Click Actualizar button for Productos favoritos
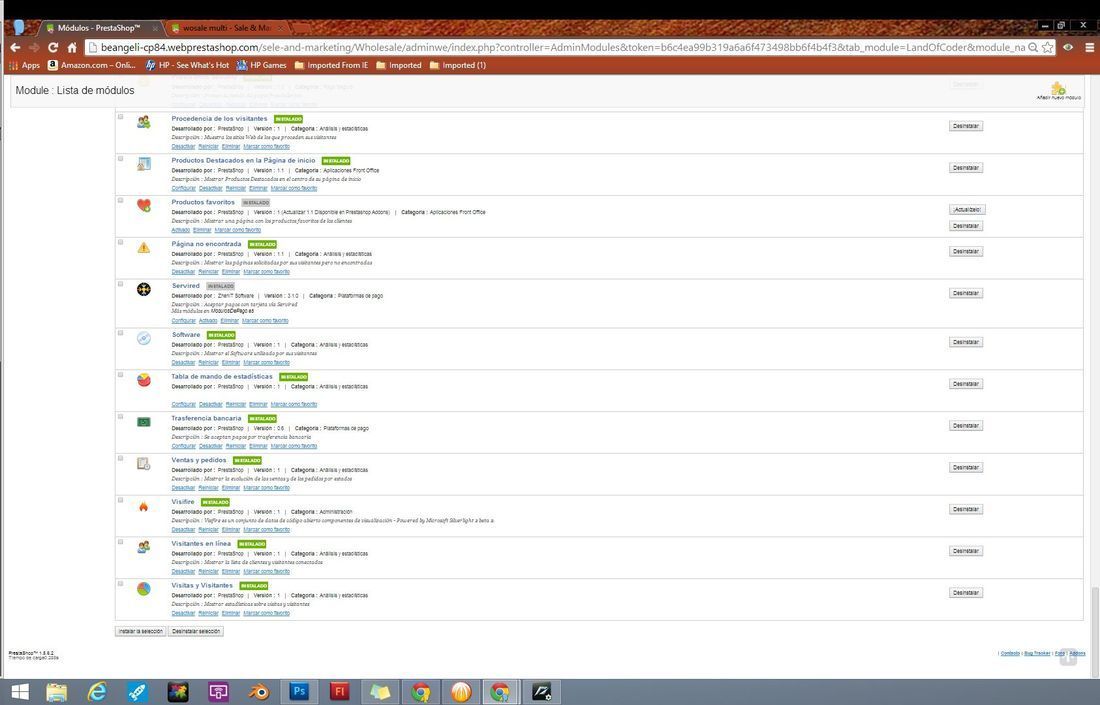The width and height of the screenshot is (1100, 705). pos(967,210)
